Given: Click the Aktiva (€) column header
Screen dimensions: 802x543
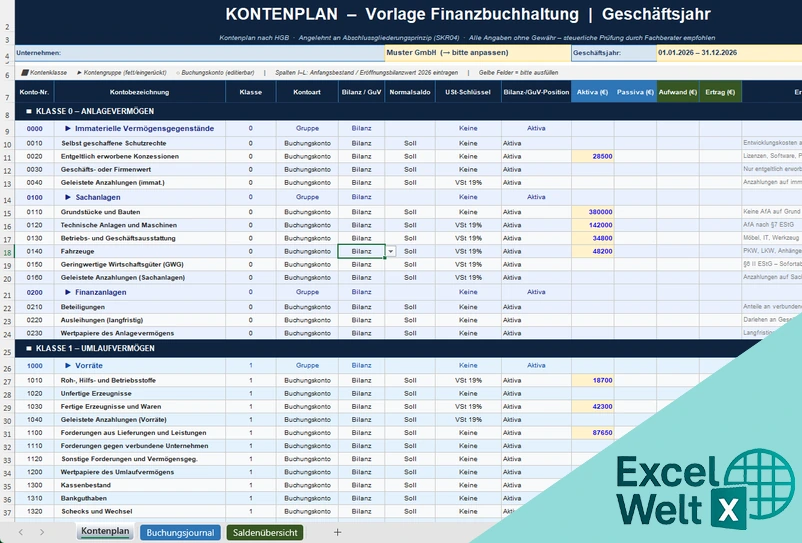Looking at the screenshot, I should point(592,92).
